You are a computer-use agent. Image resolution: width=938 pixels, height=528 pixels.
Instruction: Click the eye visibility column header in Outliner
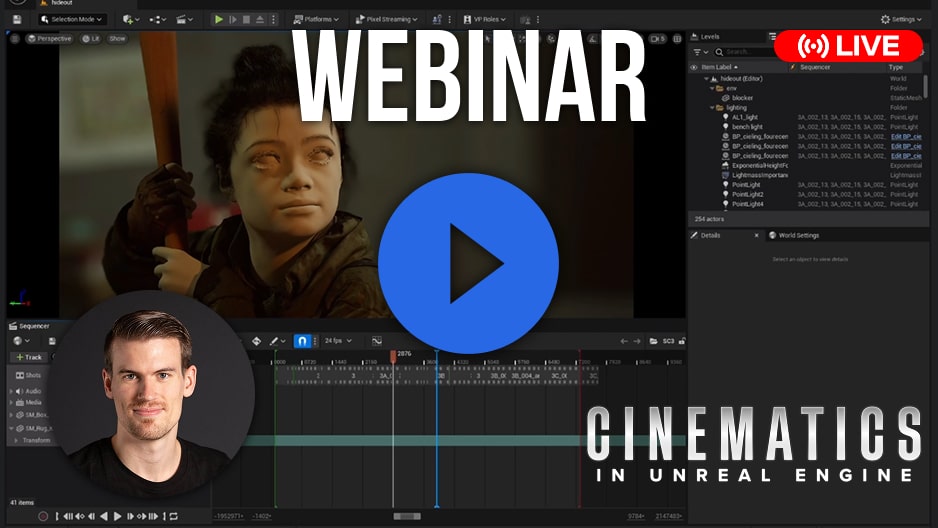tap(694, 68)
